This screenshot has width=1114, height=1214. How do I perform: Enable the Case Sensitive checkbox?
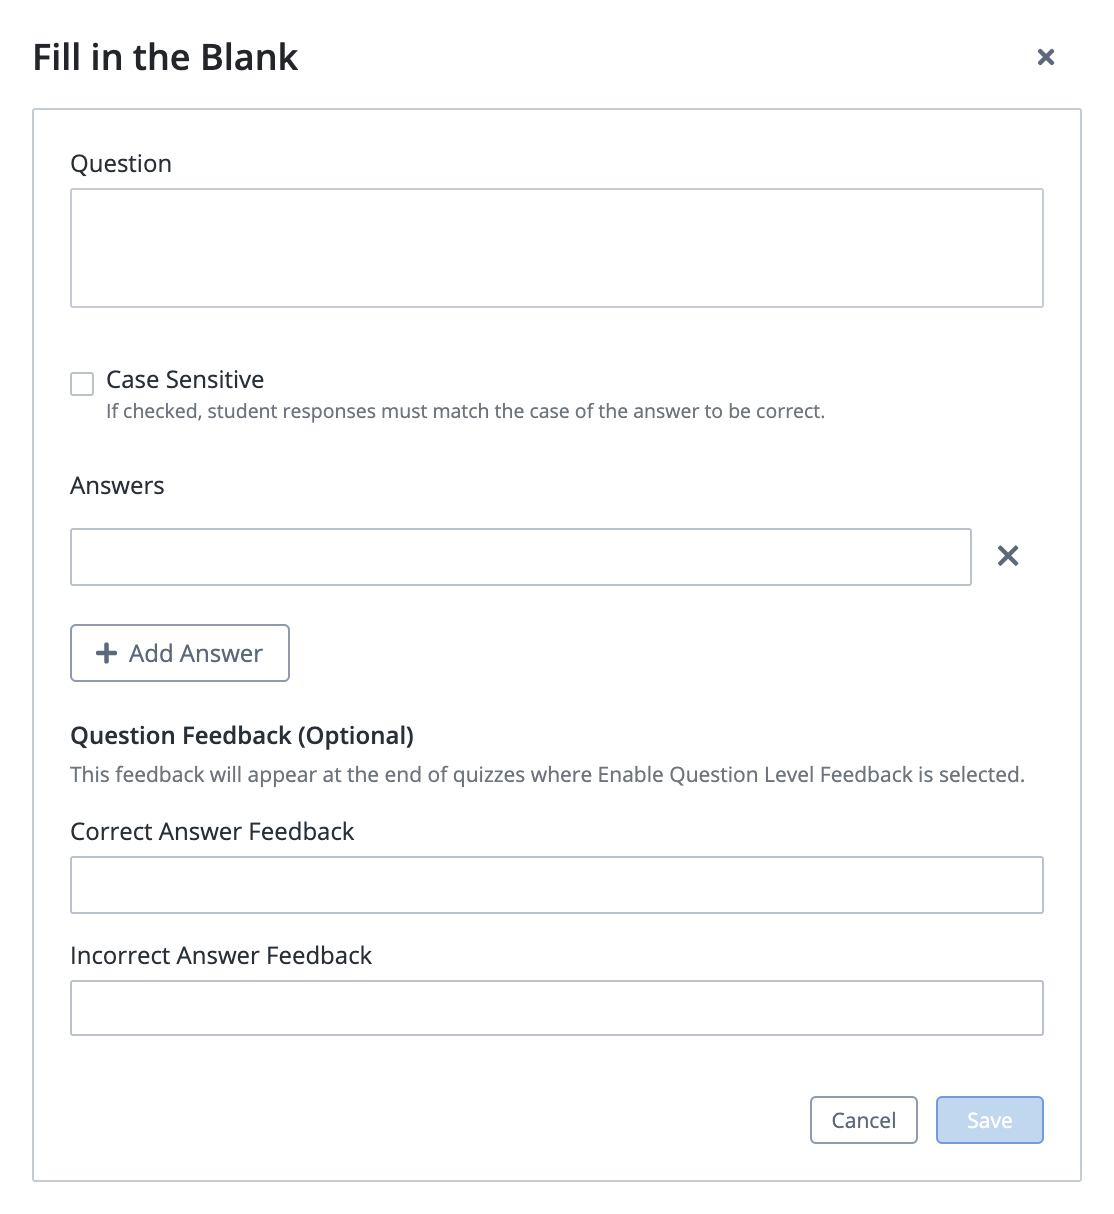tap(82, 384)
